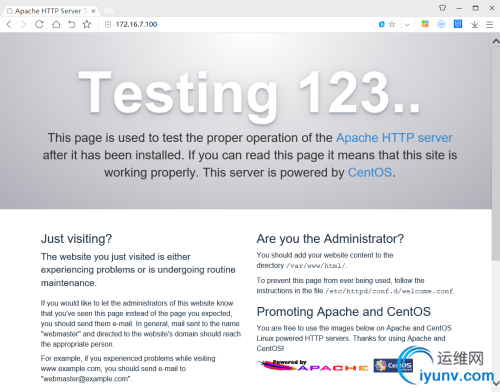Click the 'Just visiting?' heading
500x392 pixels.
pyautogui.click(x=76, y=239)
